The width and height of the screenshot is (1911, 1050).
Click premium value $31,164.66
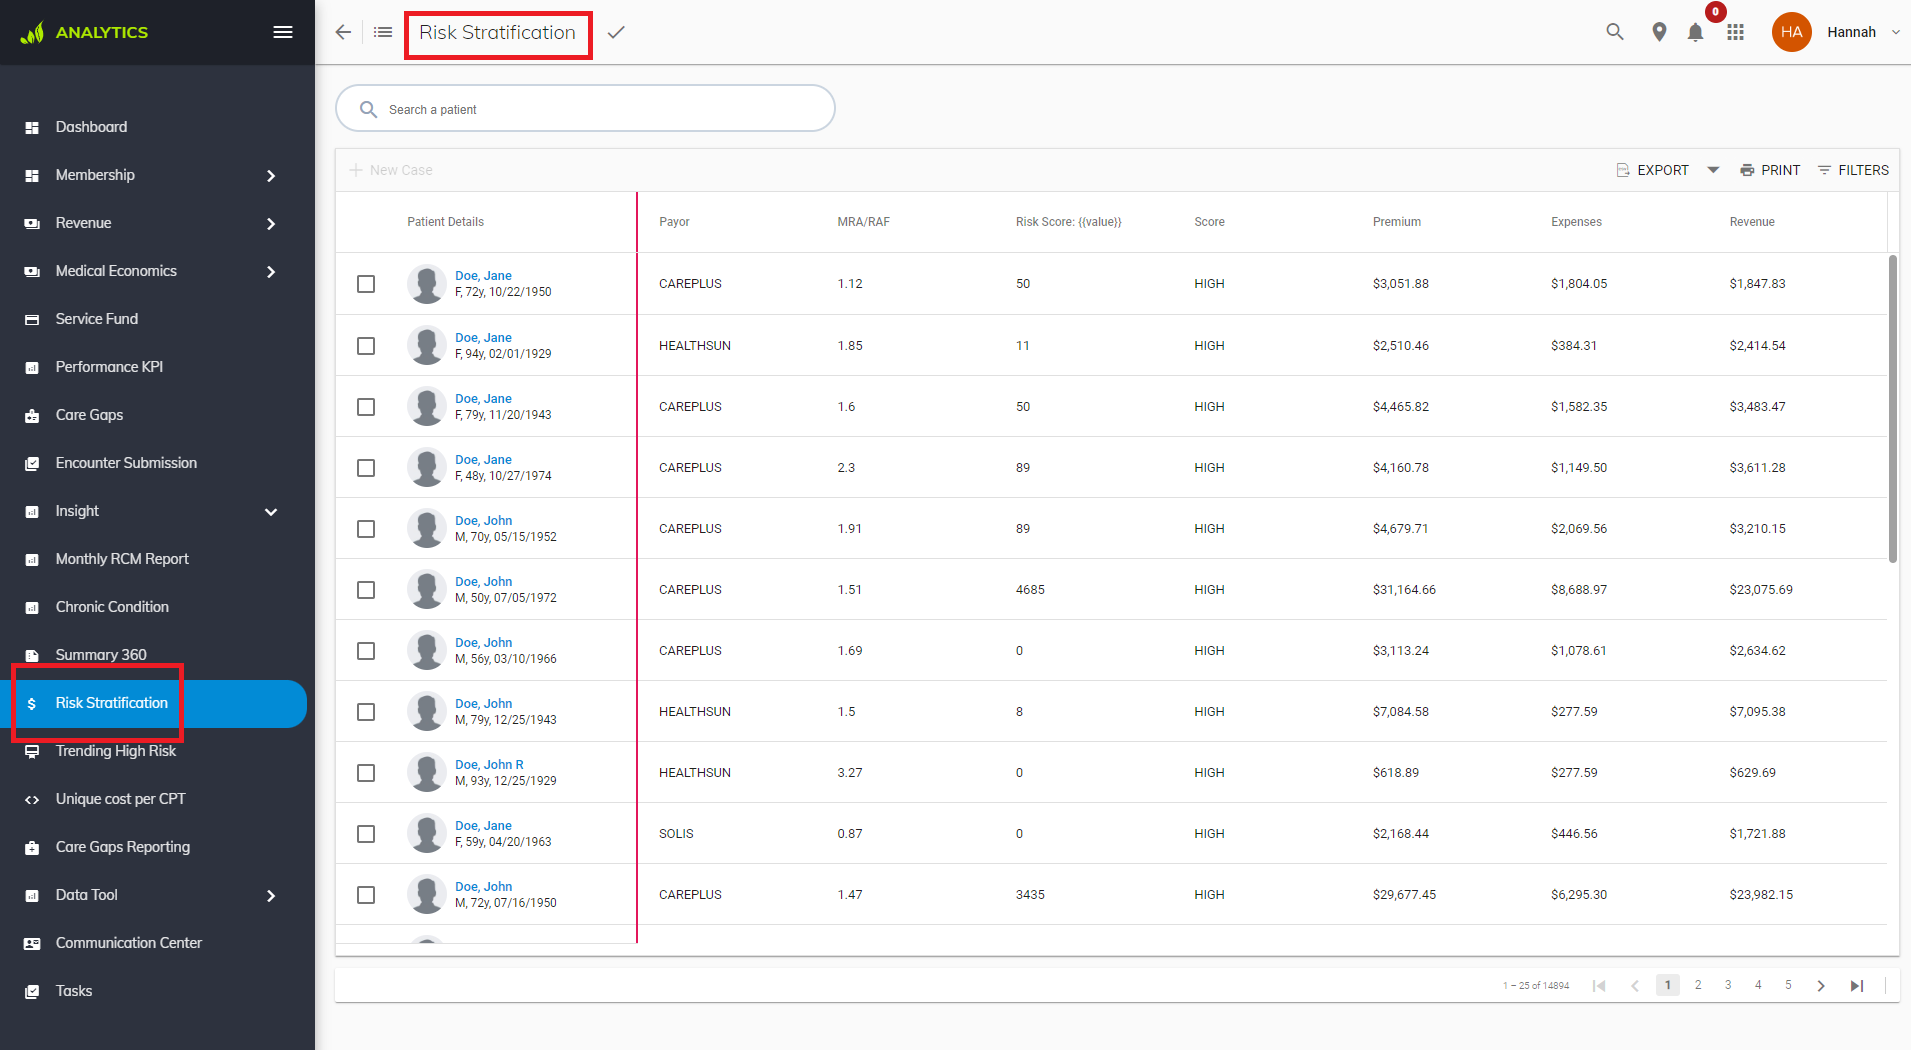[1404, 590]
